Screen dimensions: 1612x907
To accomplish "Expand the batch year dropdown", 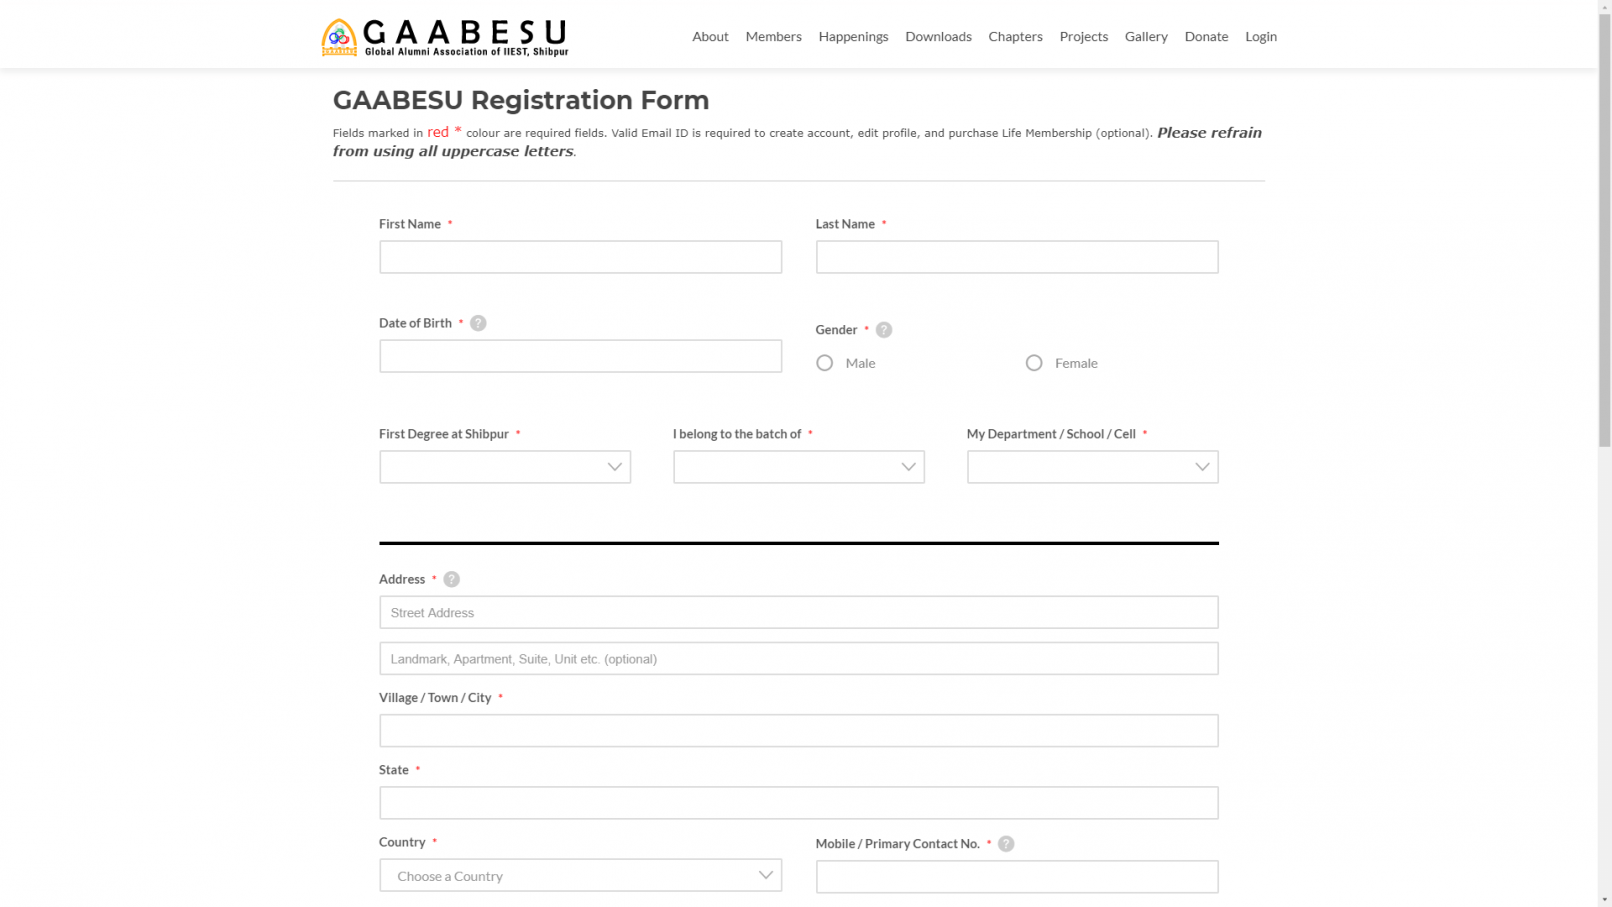I will [798, 467].
